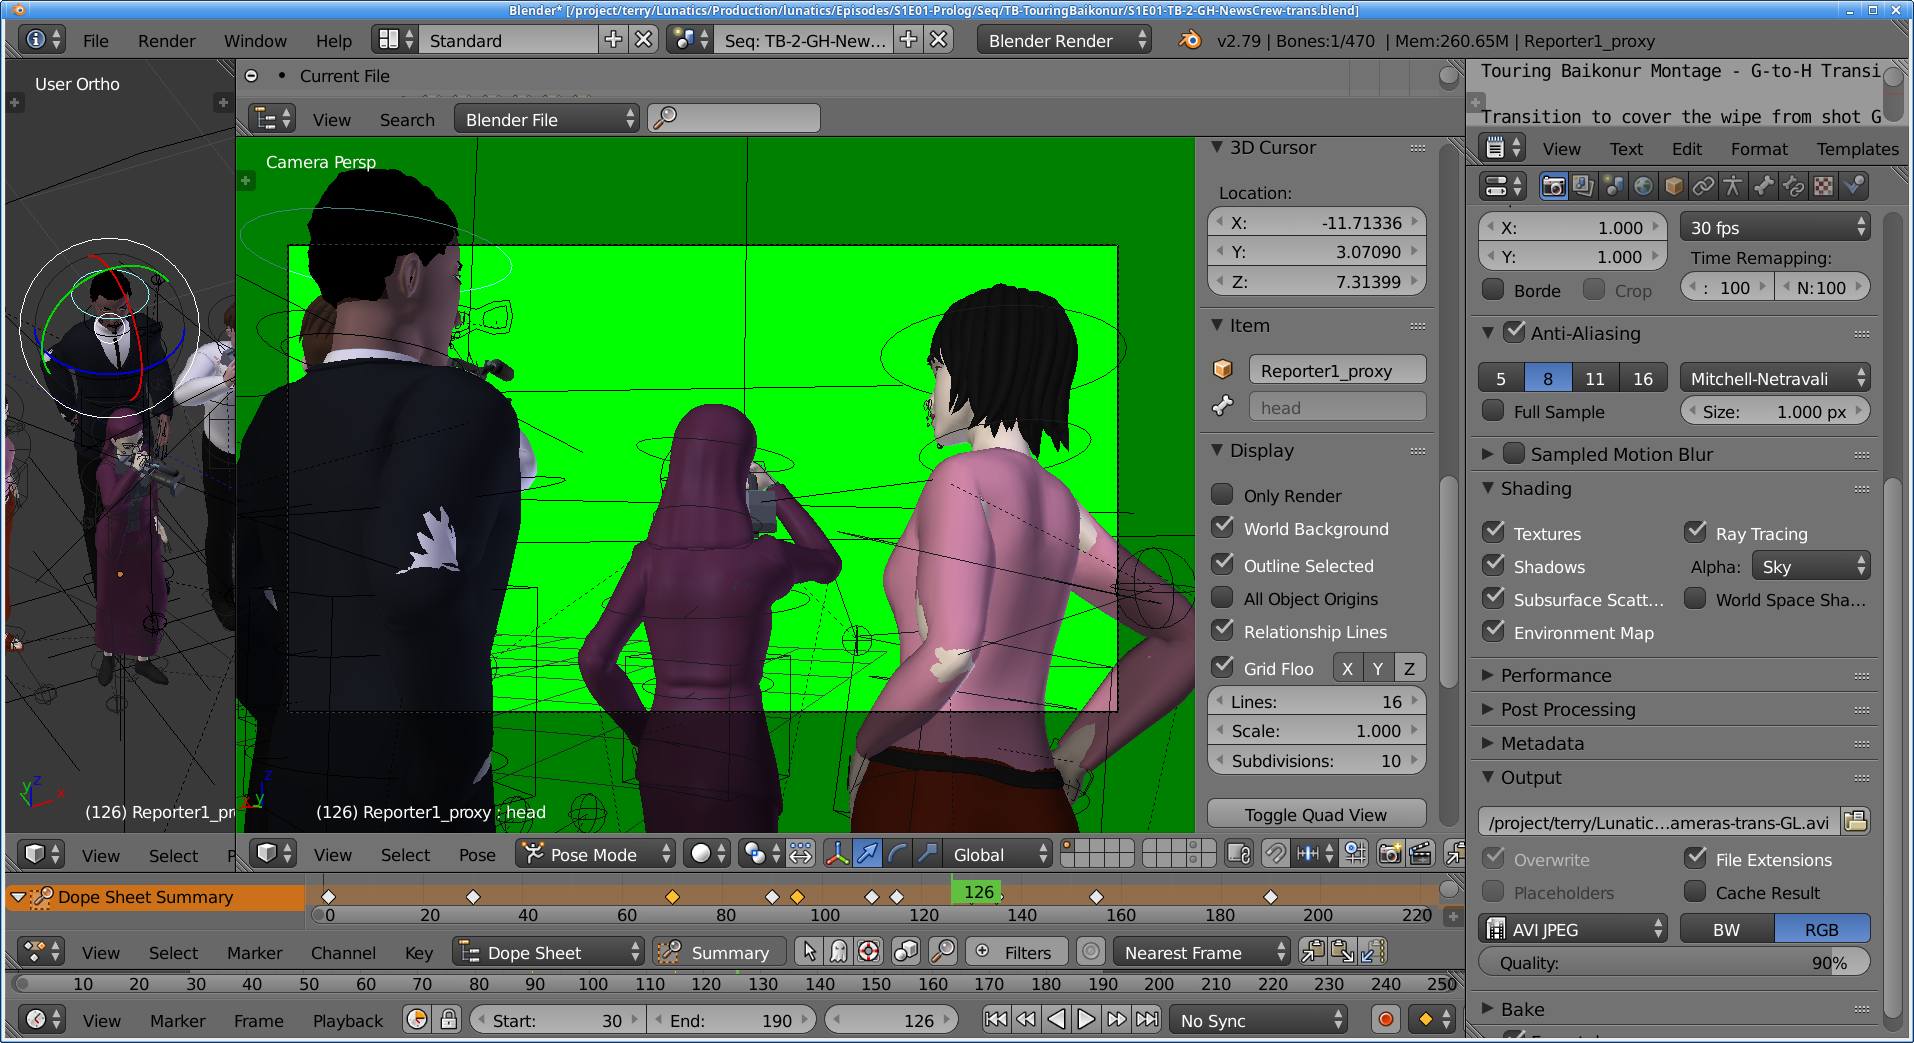
Task: Select anti-aliasing sample count 16
Action: [x=1642, y=379]
